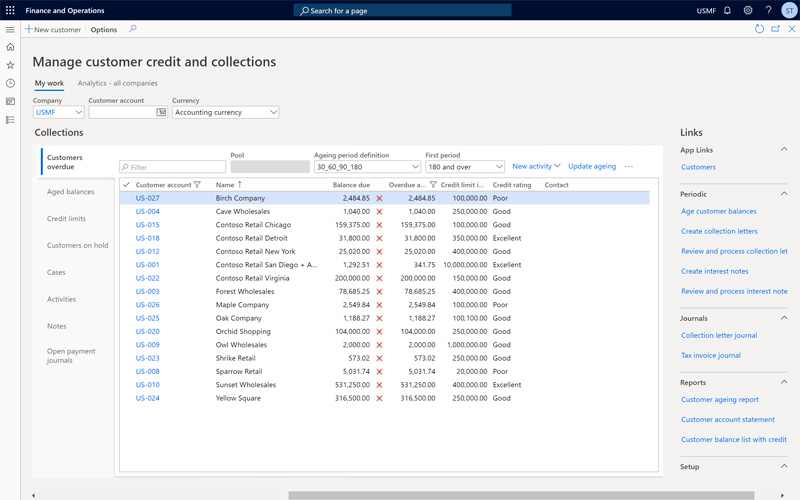Open Modules list icon in sidebar
The width and height of the screenshot is (800, 500).
[x=10, y=120]
